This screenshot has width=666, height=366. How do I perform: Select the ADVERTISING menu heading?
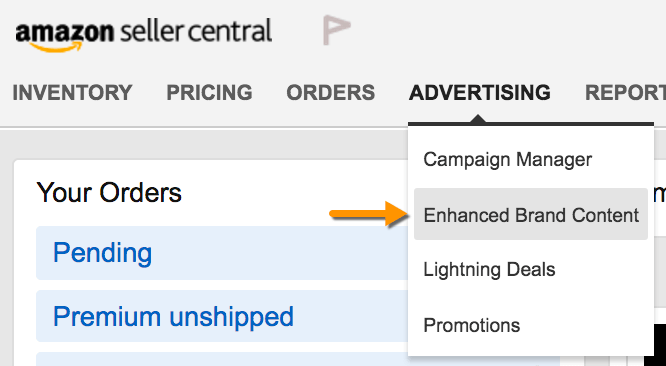(480, 92)
